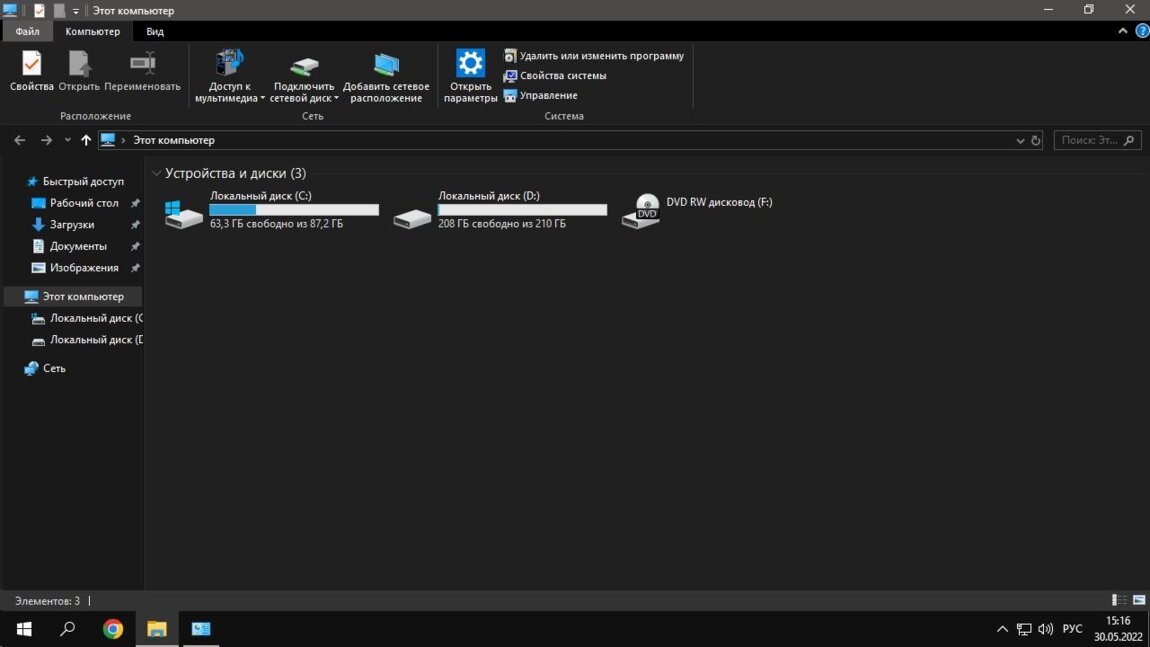Click the Up arrow navigation button
This screenshot has width=1150, height=647.
pos(86,141)
